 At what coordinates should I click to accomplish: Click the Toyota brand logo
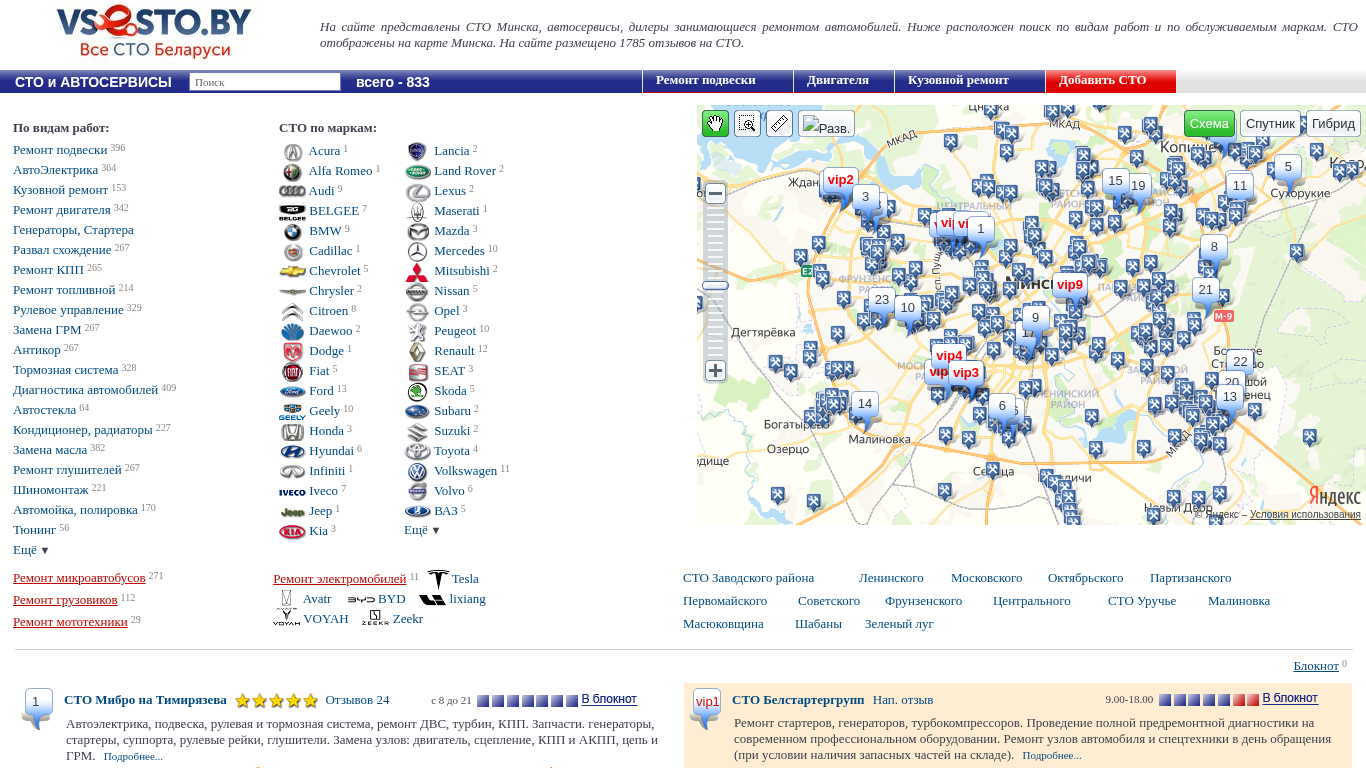[x=417, y=452]
